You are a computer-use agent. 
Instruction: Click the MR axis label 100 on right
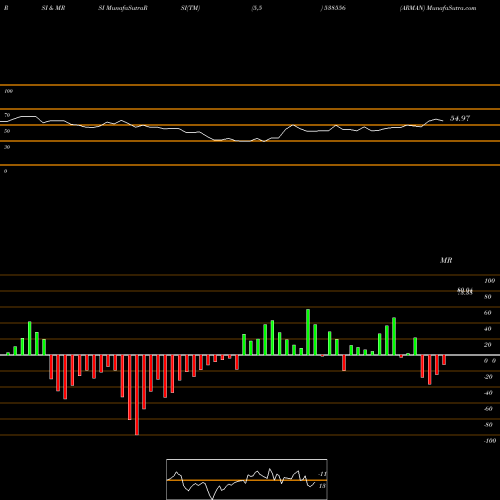tap(490, 281)
